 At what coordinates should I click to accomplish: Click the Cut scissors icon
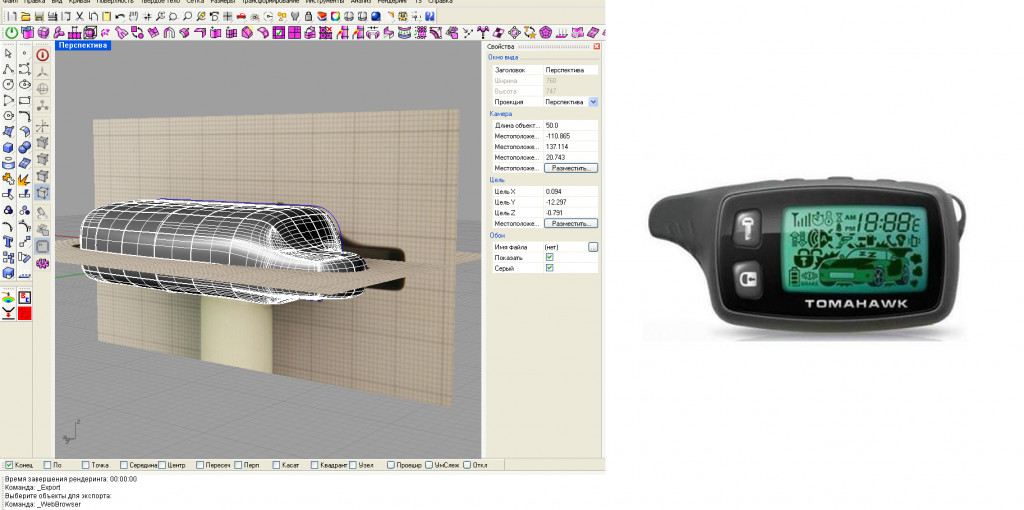(80, 16)
